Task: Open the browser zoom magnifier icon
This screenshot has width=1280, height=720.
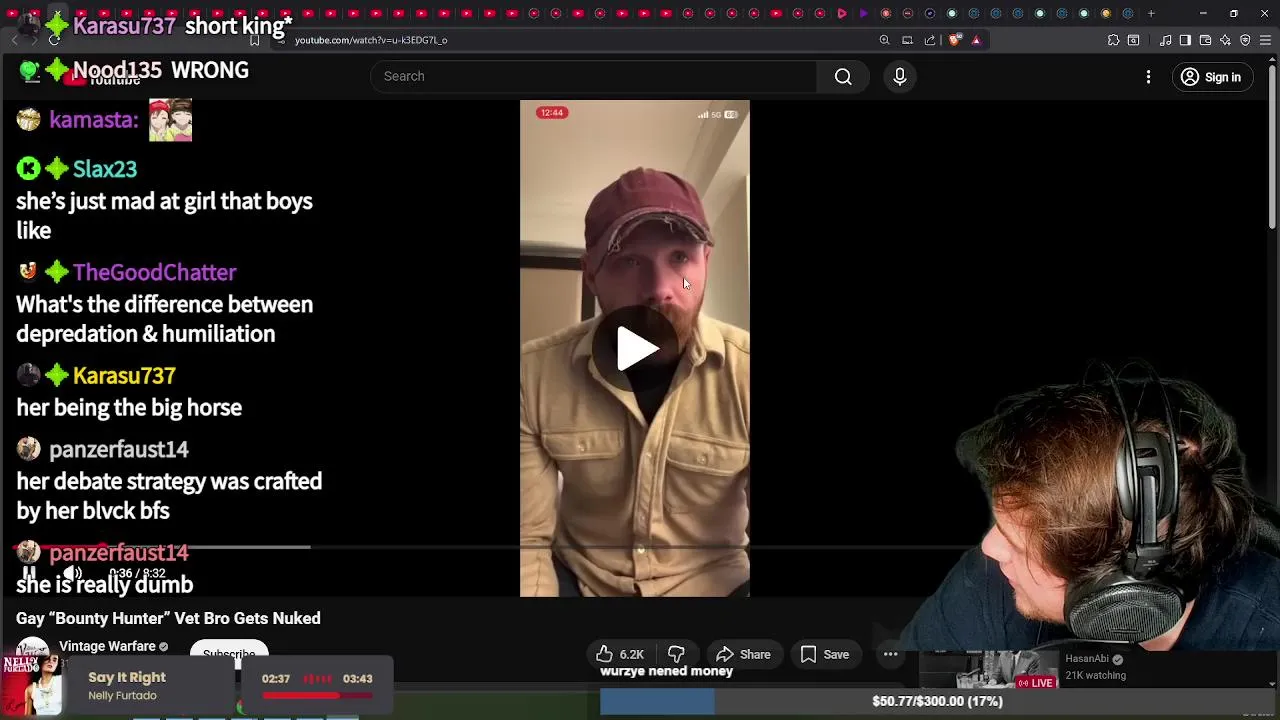Action: pyautogui.click(x=884, y=40)
